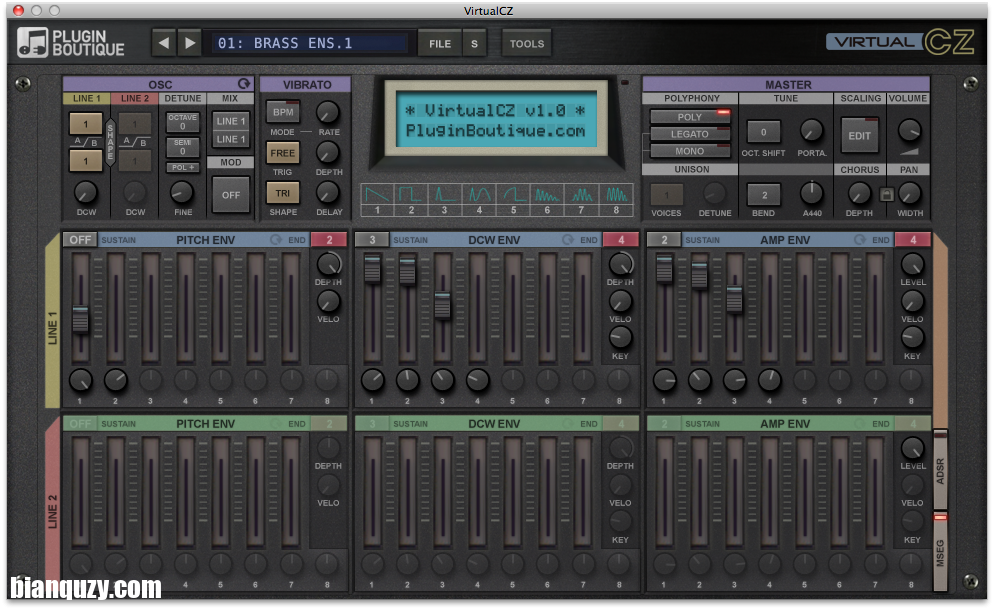Enable LEGATO polyphony mode
The width and height of the screenshot is (994, 610).
(x=690, y=134)
